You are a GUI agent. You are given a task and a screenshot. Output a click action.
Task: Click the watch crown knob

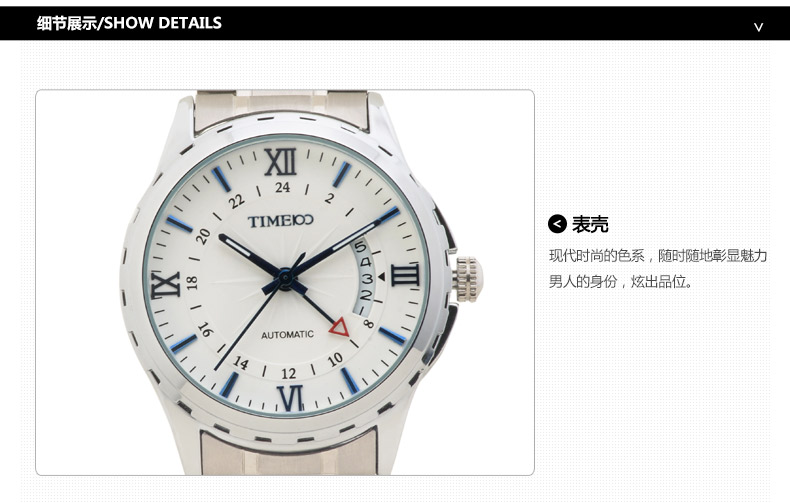click(x=467, y=279)
